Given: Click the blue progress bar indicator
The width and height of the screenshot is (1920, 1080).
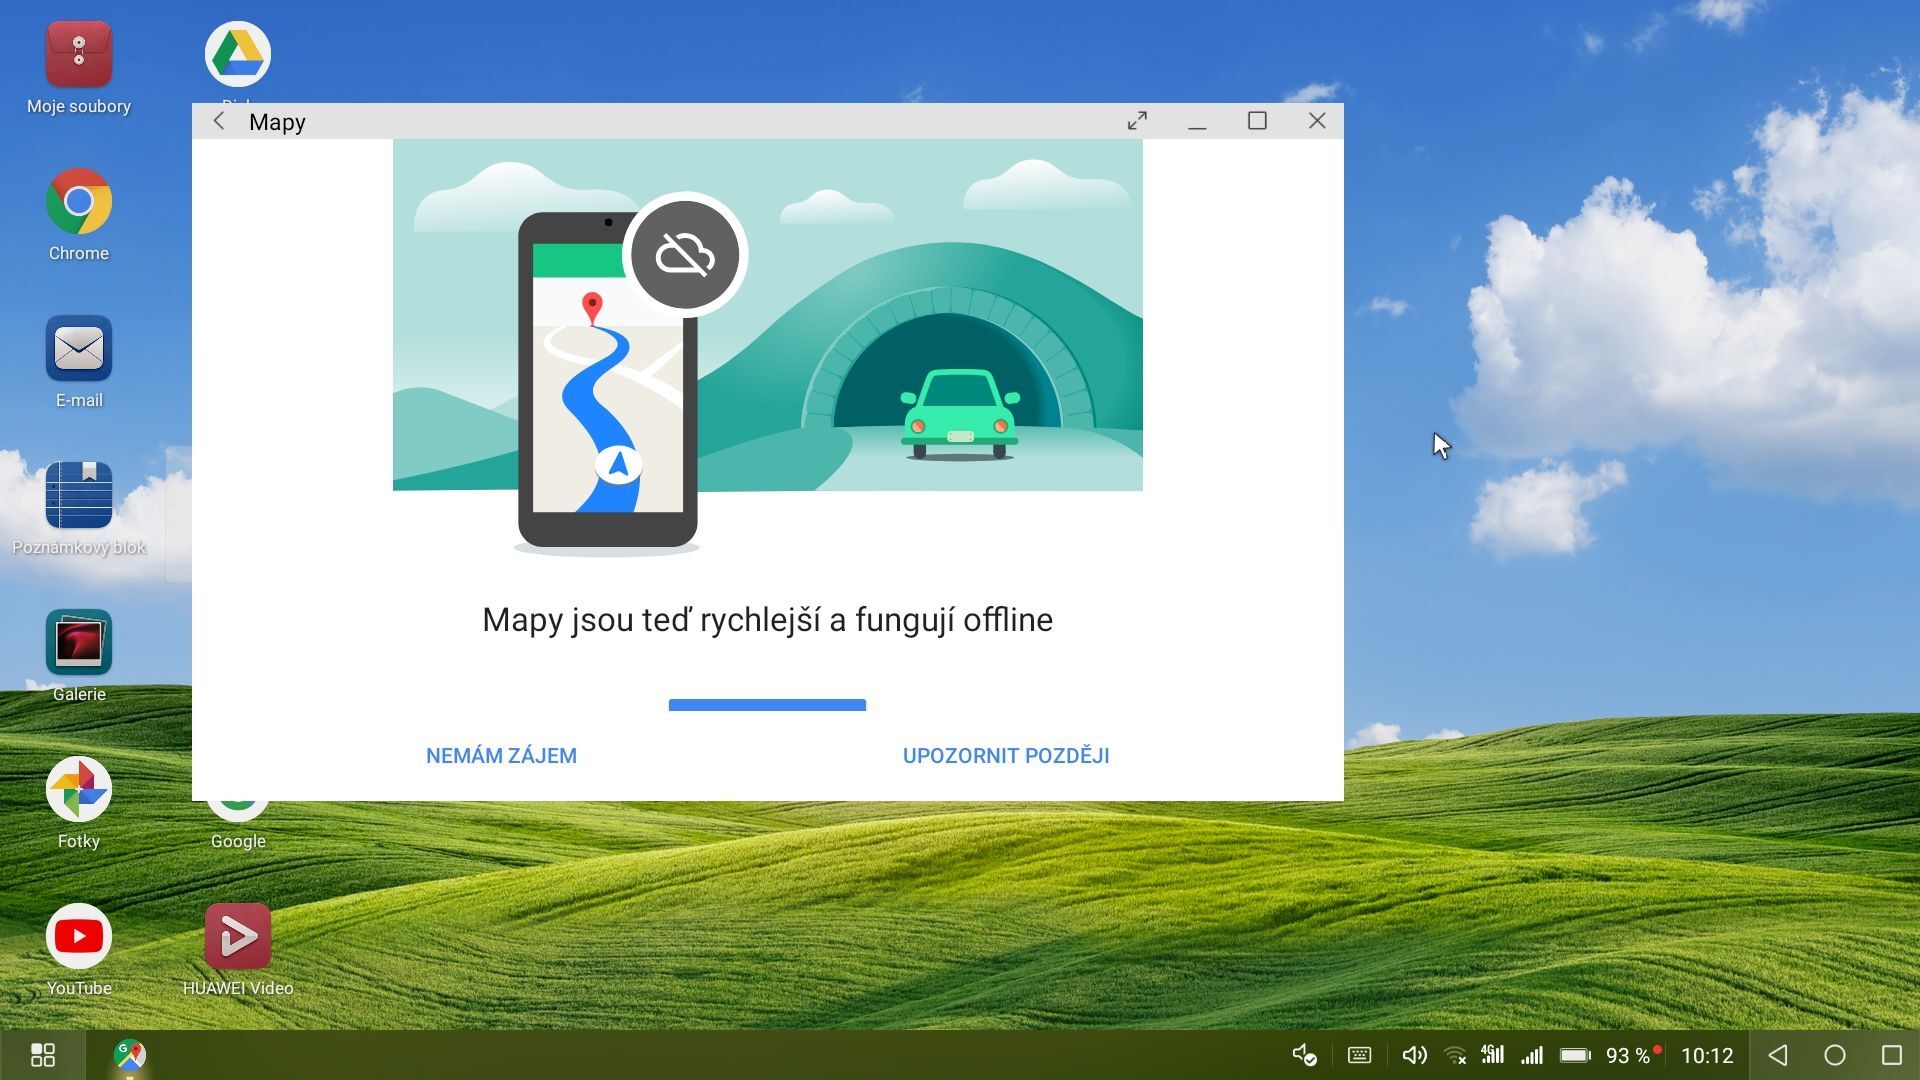Looking at the screenshot, I should (x=767, y=705).
